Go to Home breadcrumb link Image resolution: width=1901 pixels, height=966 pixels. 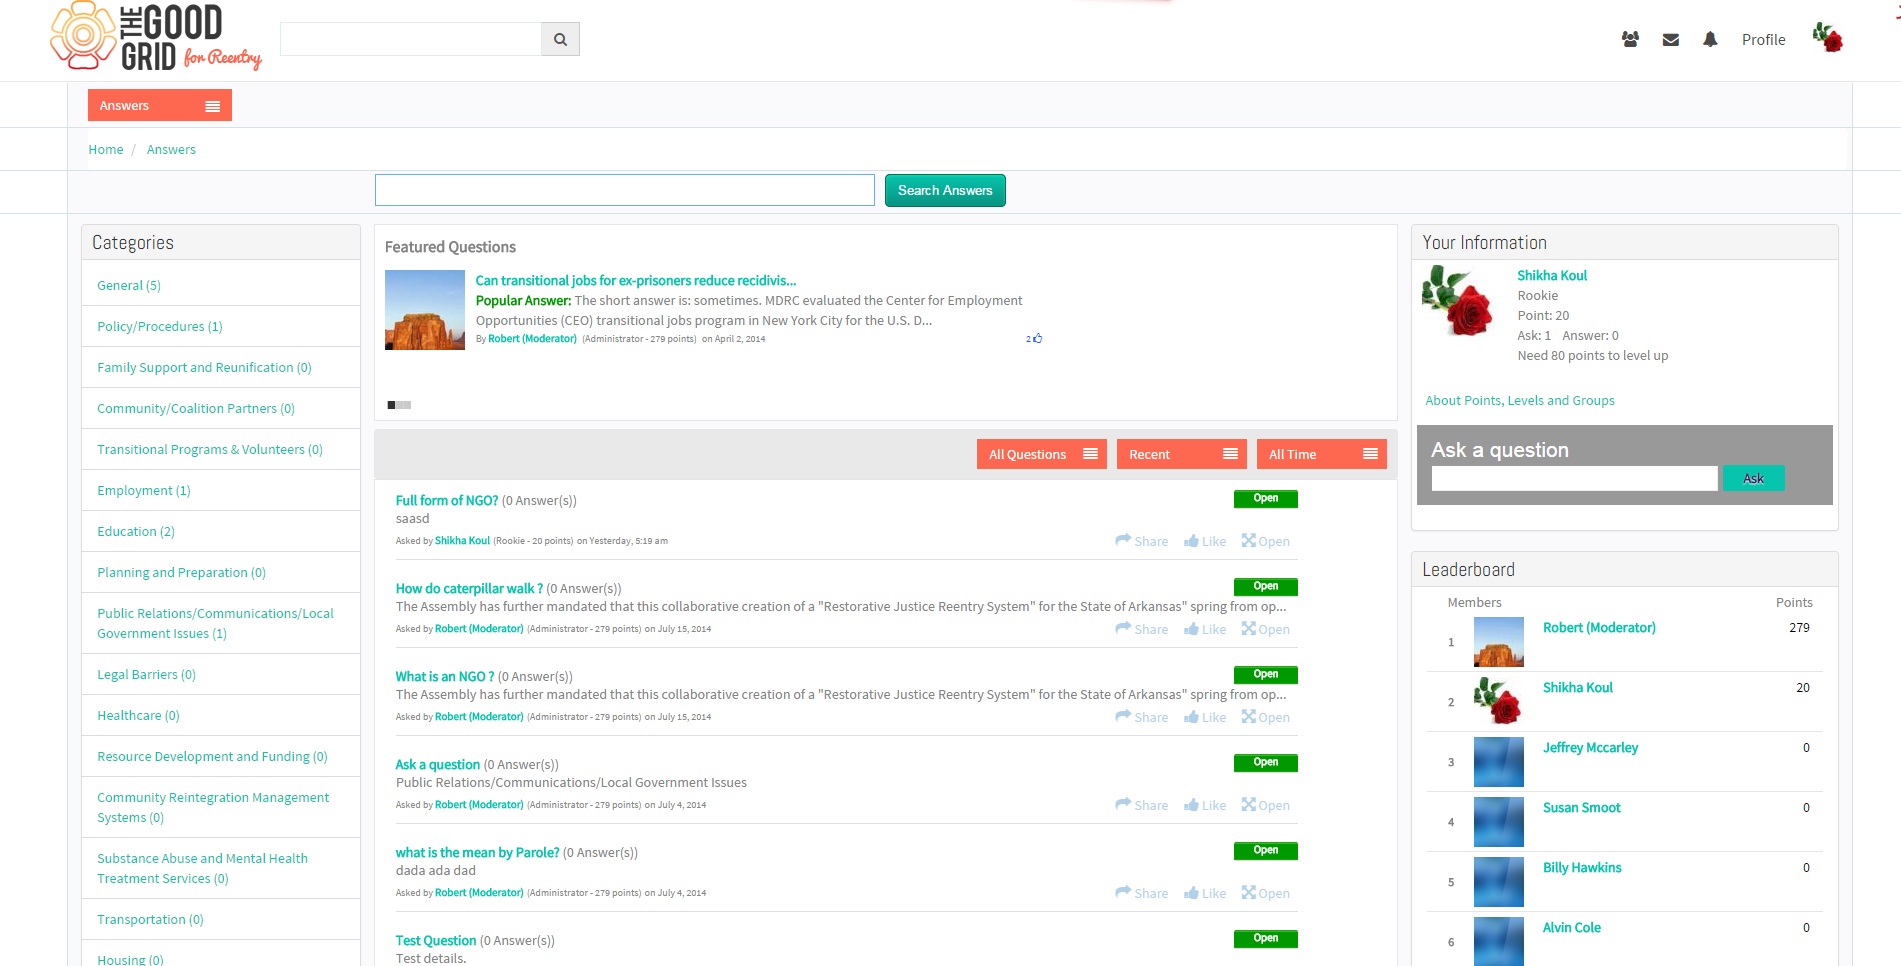(106, 149)
